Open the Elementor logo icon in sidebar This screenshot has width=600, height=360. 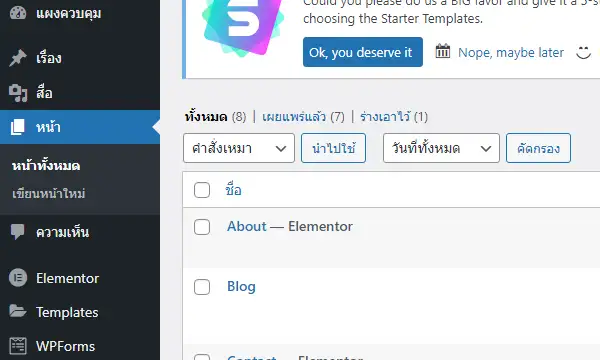[x=18, y=278]
